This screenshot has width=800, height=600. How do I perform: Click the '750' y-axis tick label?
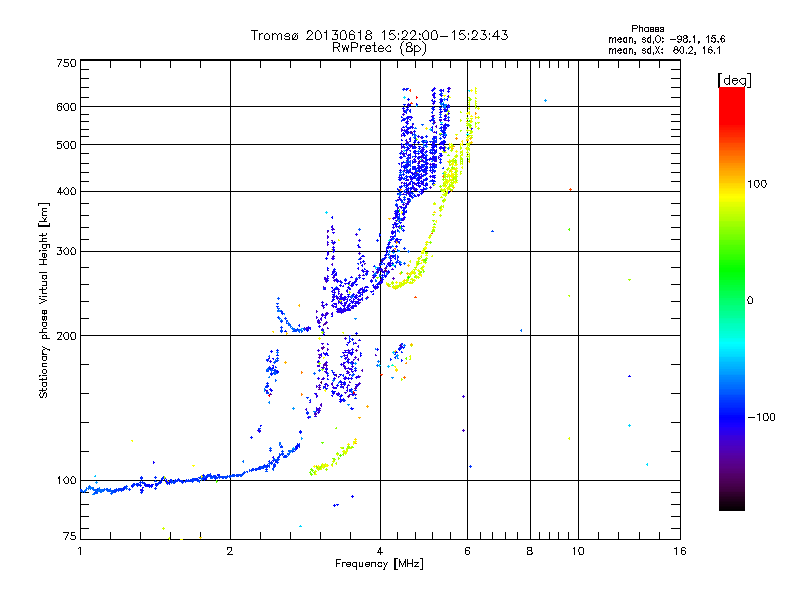point(66,63)
